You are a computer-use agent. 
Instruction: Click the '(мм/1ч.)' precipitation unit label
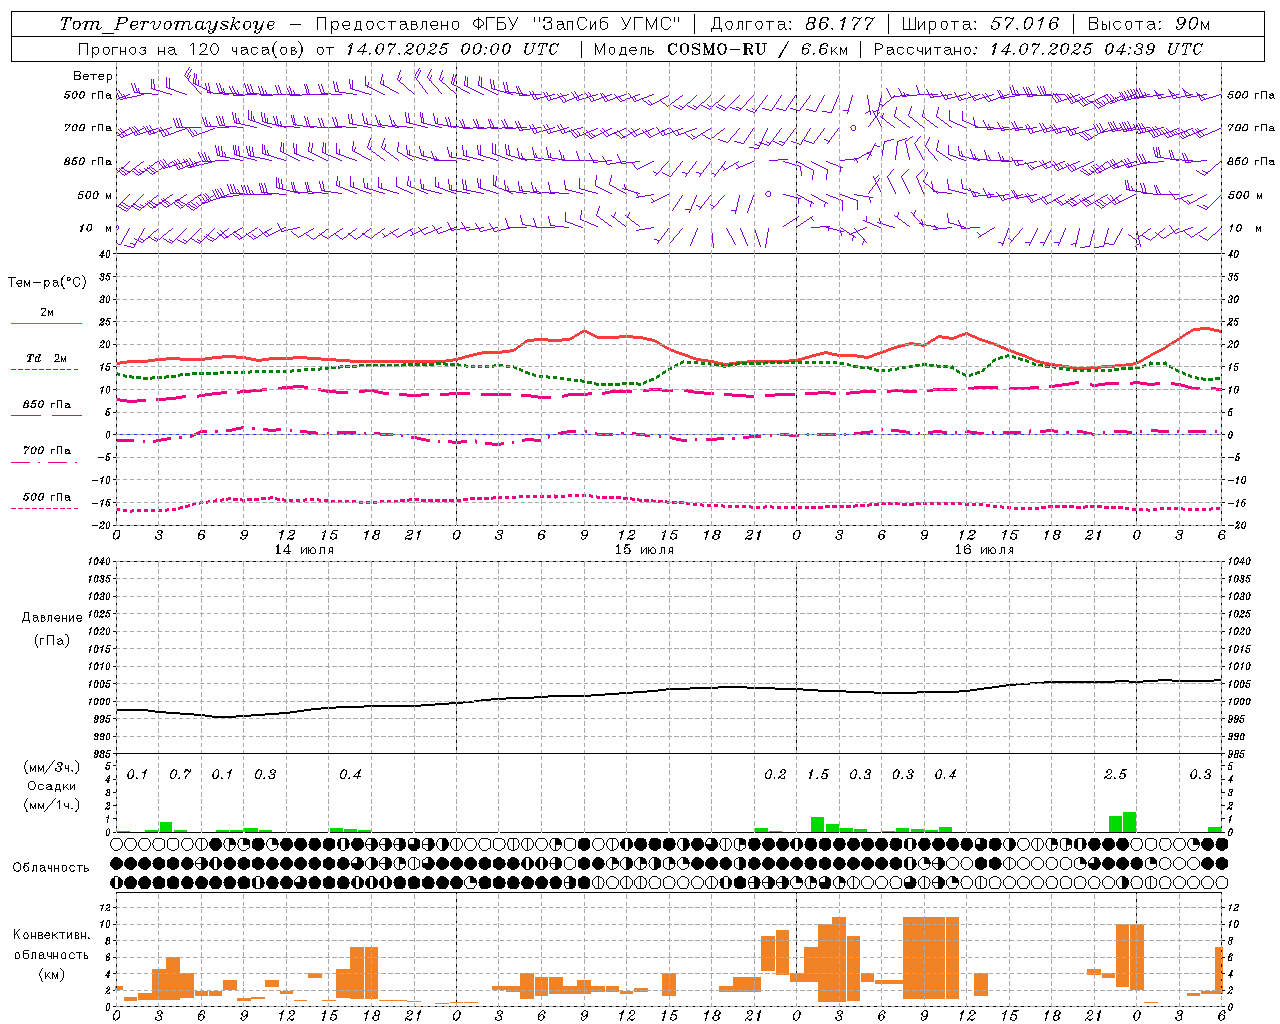(x=52, y=805)
